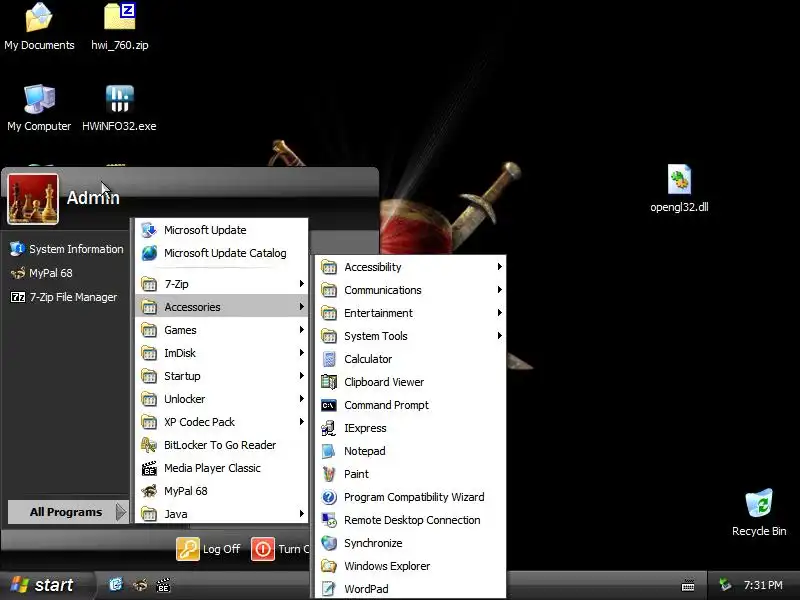Open Remote Desktop Connection
The image size is (800, 600).
coord(411,520)
